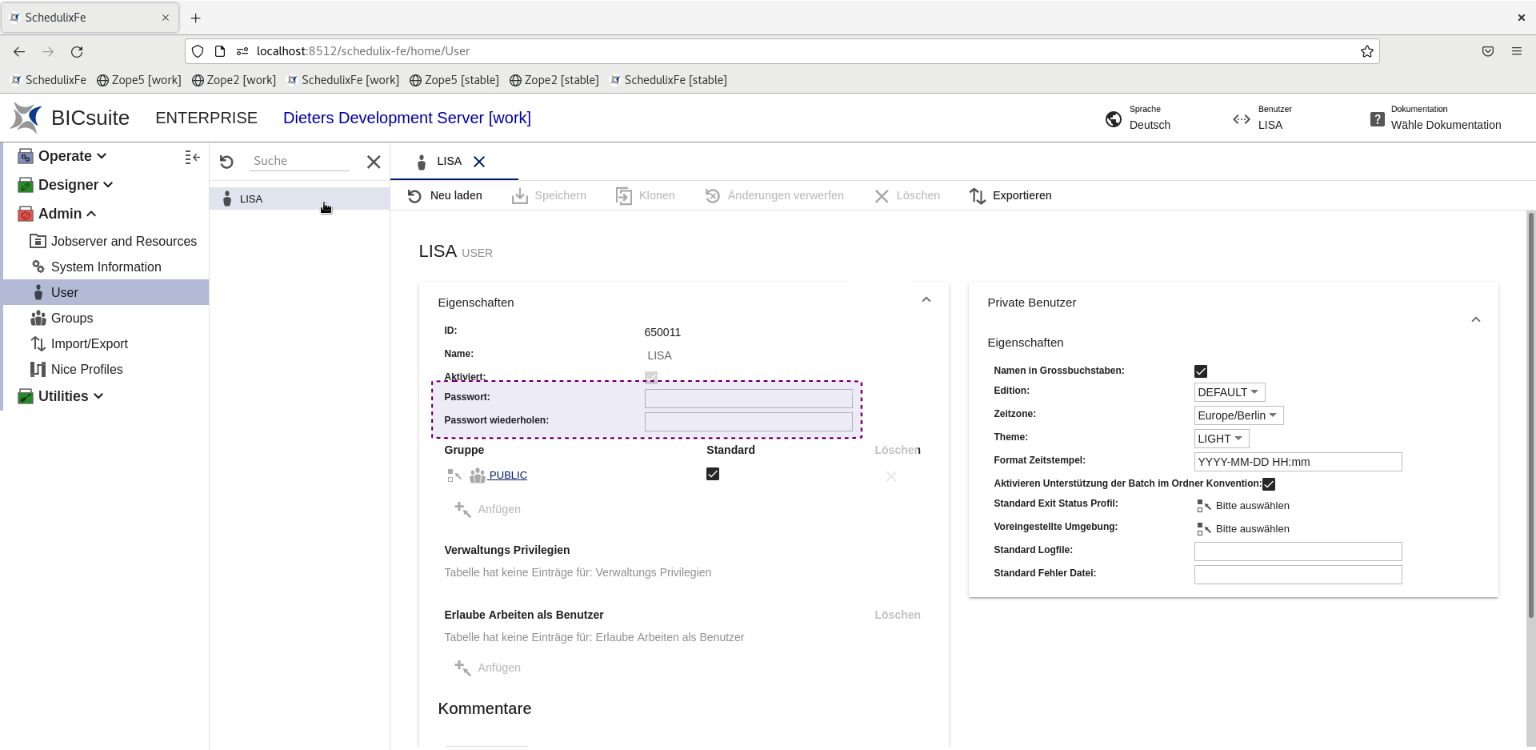Toggle Batch im Ordner Konvention checkbox

click(x=1269, y=484)
